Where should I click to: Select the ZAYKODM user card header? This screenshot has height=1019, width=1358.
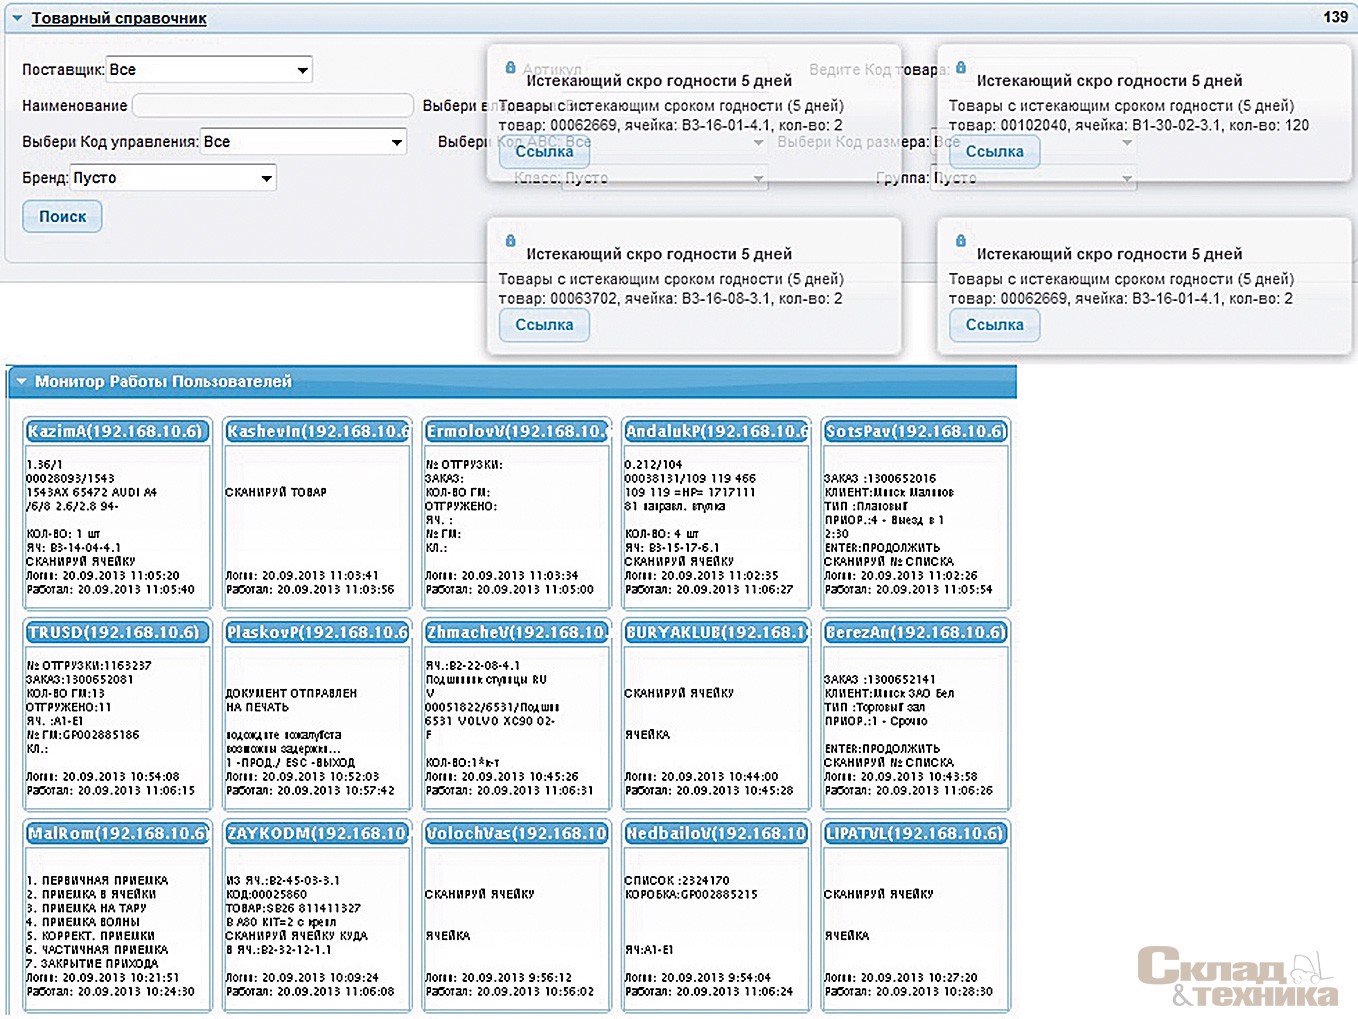[317, 834]
